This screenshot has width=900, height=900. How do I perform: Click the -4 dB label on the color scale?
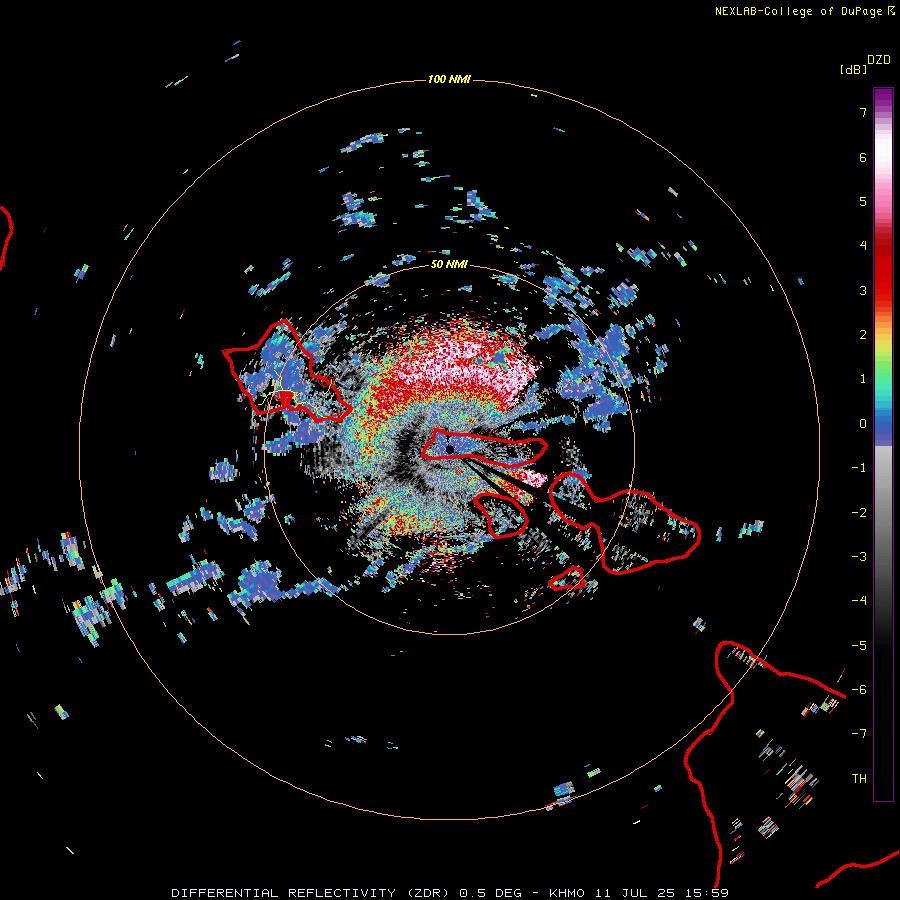point(859,601)
